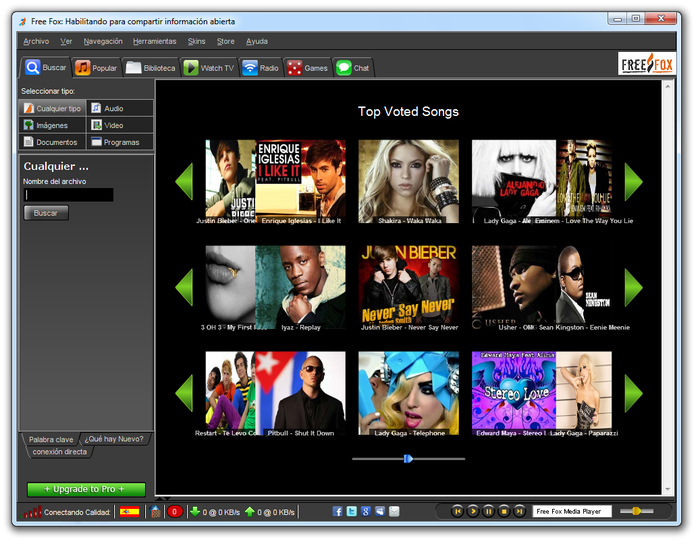Pause the media player
The image size is (700, 548).
pos(488,511)
